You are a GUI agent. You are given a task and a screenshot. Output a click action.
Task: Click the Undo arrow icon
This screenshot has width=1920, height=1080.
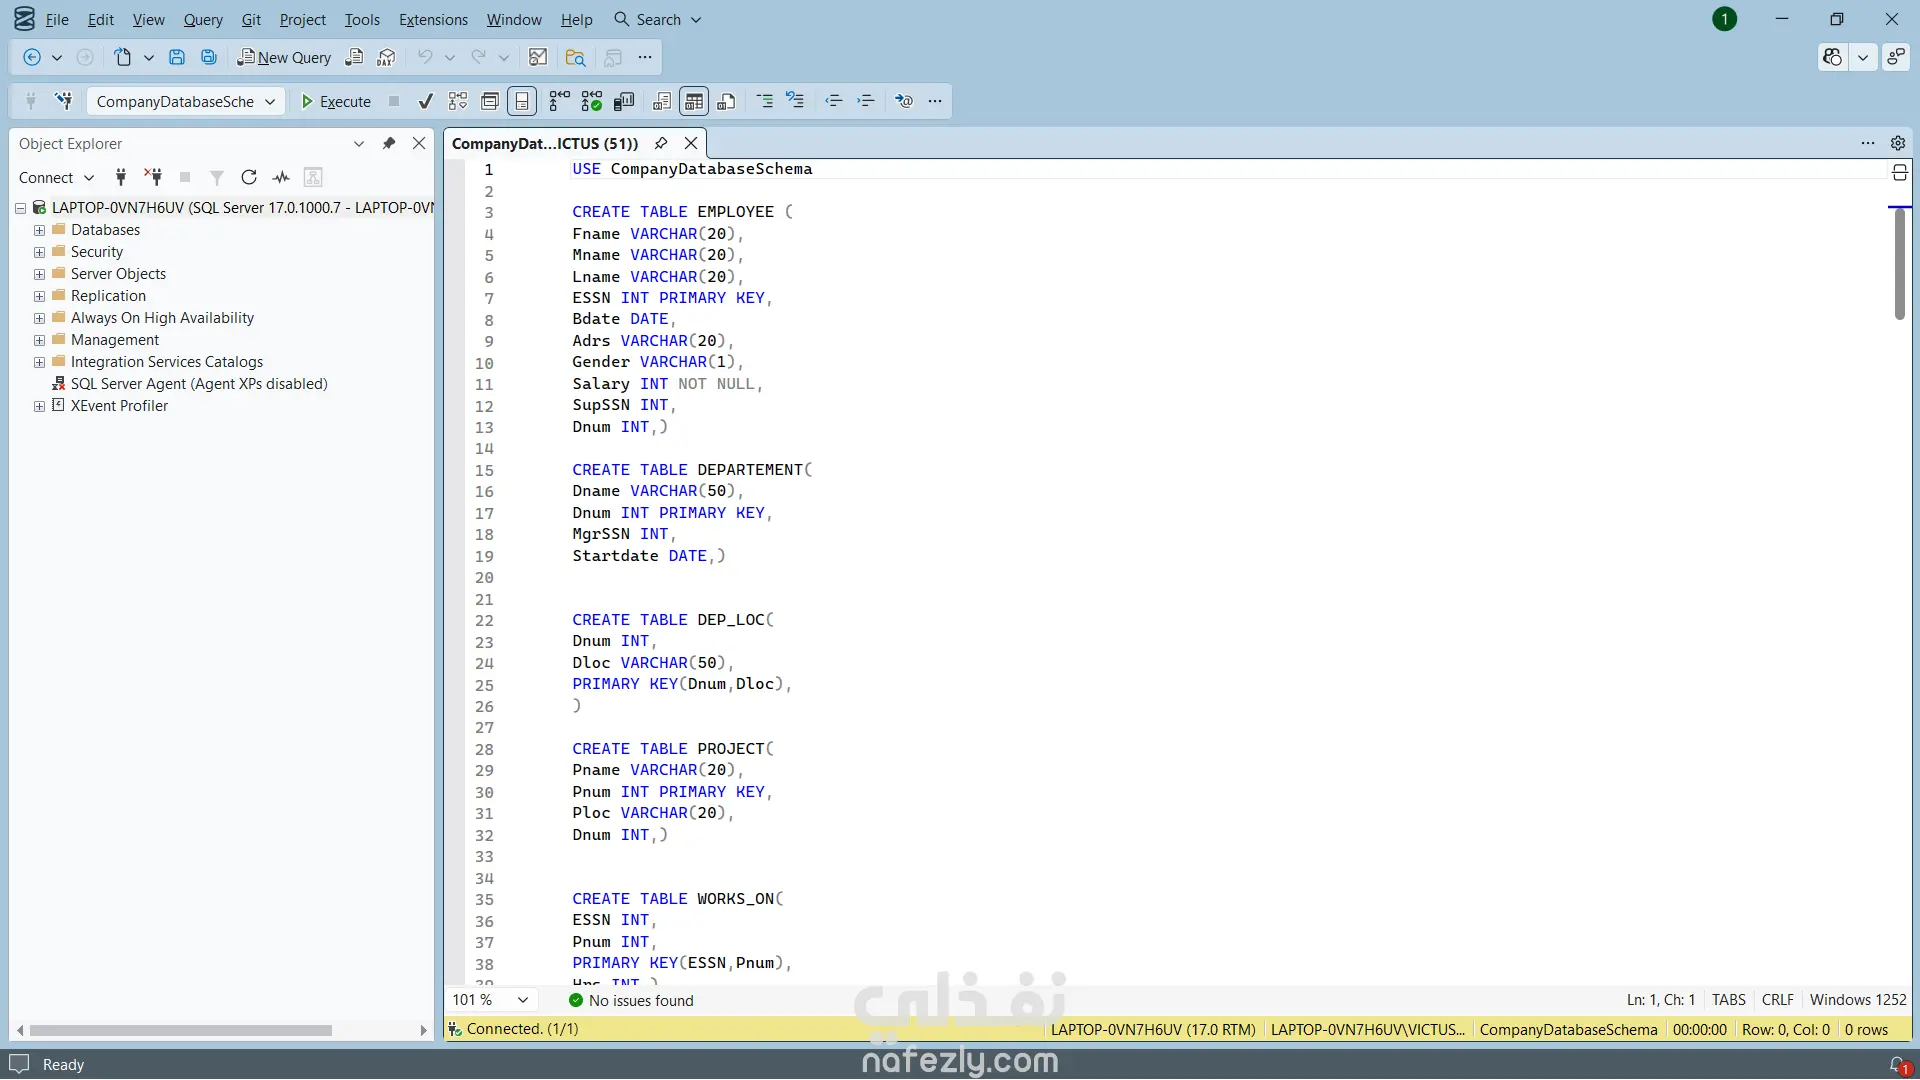(425, 58)
